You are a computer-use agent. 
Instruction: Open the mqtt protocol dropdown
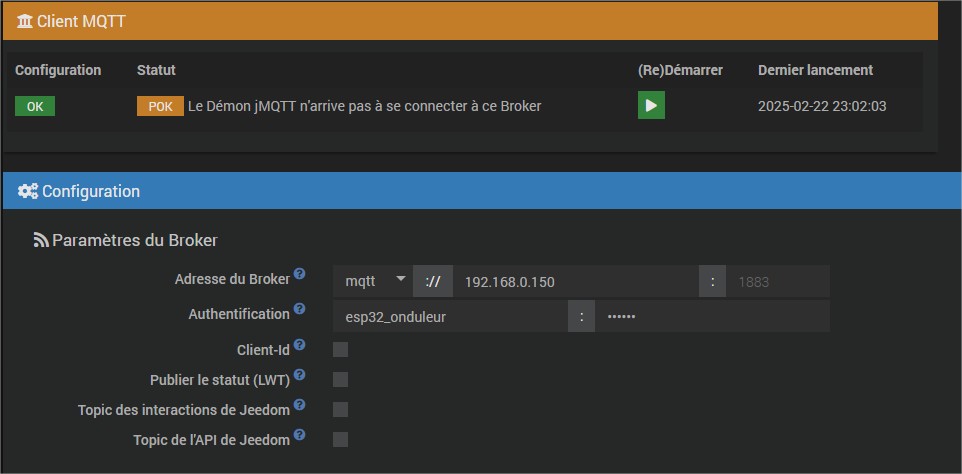(x=374, y=281)
